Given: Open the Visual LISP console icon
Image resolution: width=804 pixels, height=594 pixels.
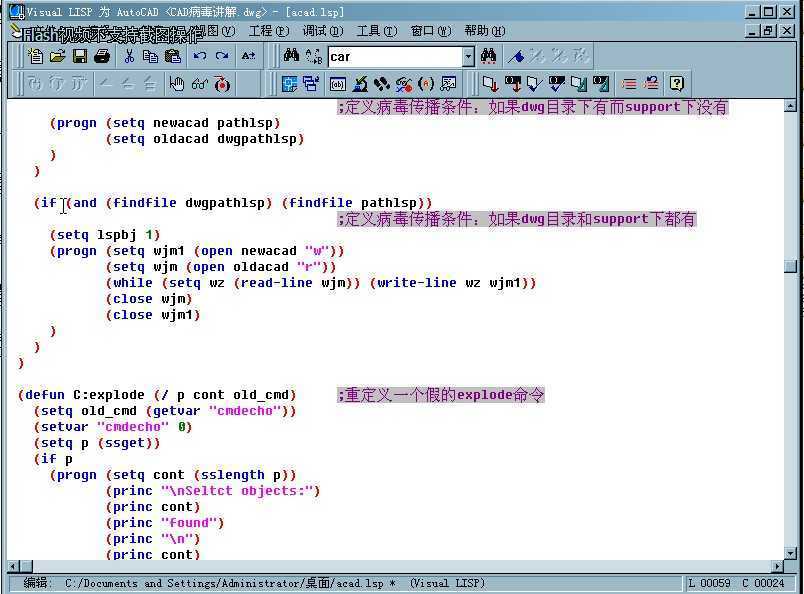Looking at the screenshot, I should point(337,84).
